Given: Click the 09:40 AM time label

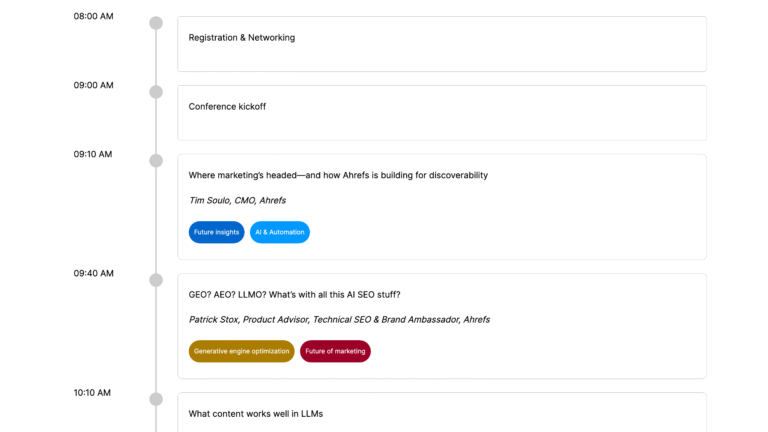Looking at the screenshot, I should click(x=93, y=273).
